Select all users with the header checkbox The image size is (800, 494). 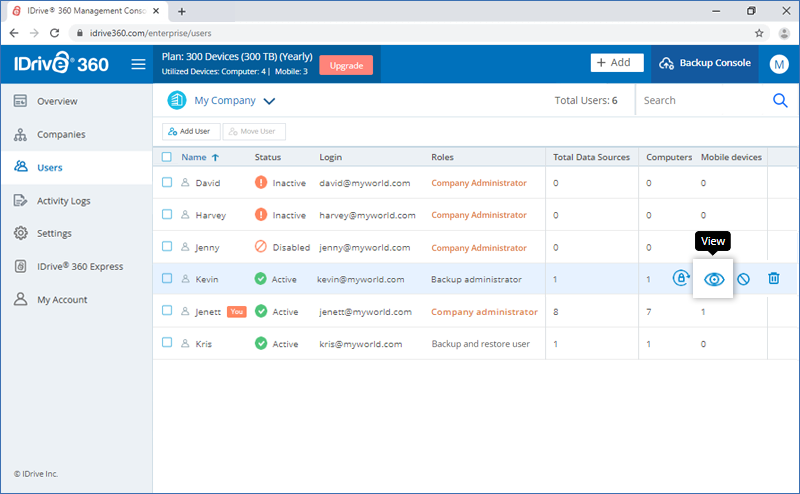click(167, 157)
